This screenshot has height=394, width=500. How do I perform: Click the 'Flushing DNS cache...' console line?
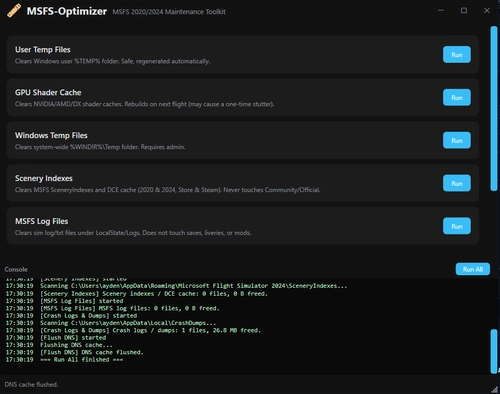tap(59, 345)
